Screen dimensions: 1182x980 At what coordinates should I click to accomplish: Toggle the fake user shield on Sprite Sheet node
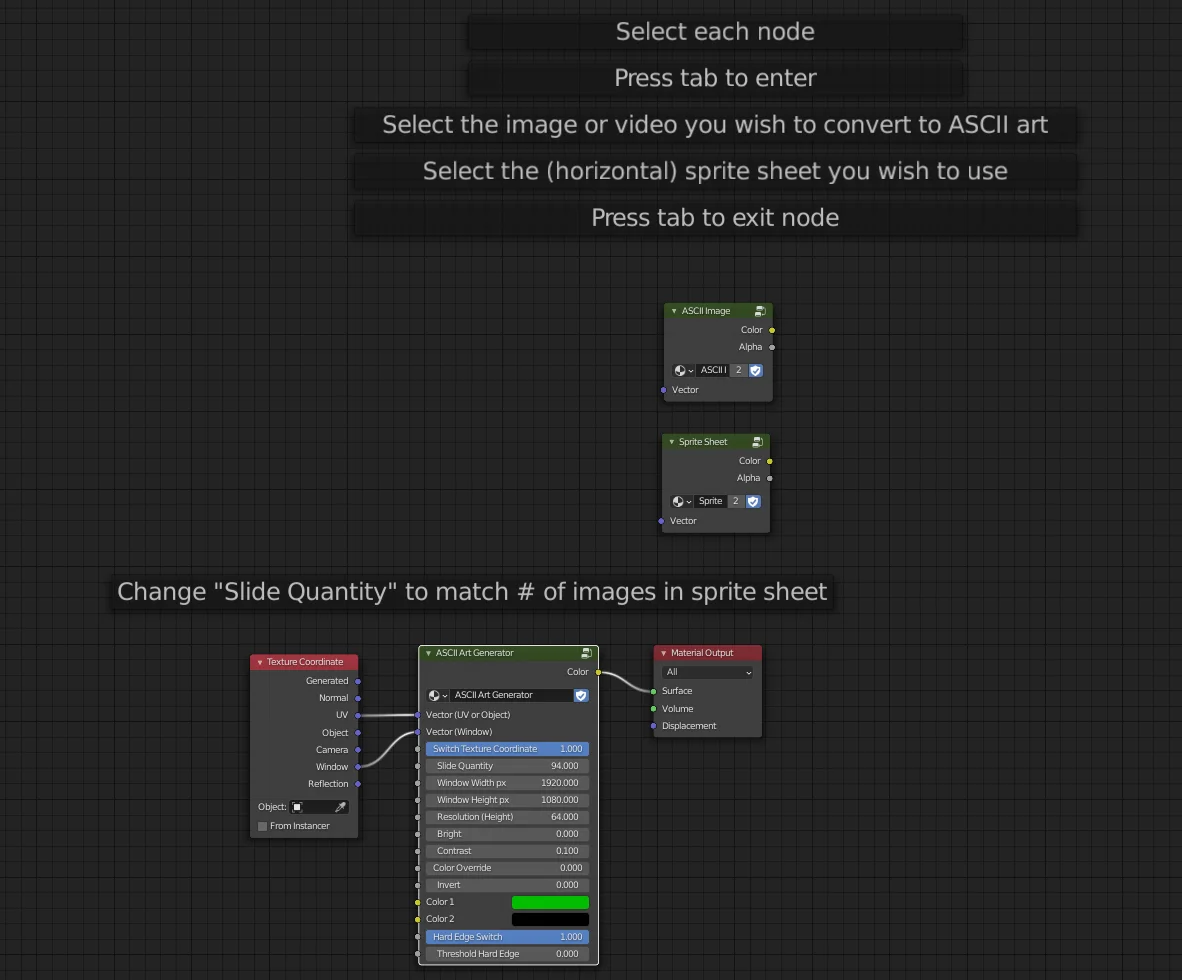(753, 501)
